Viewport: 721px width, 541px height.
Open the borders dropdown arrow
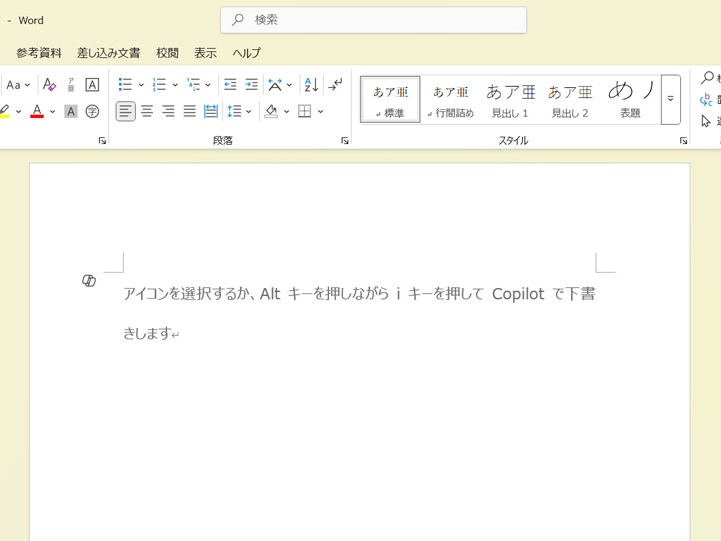320,112
